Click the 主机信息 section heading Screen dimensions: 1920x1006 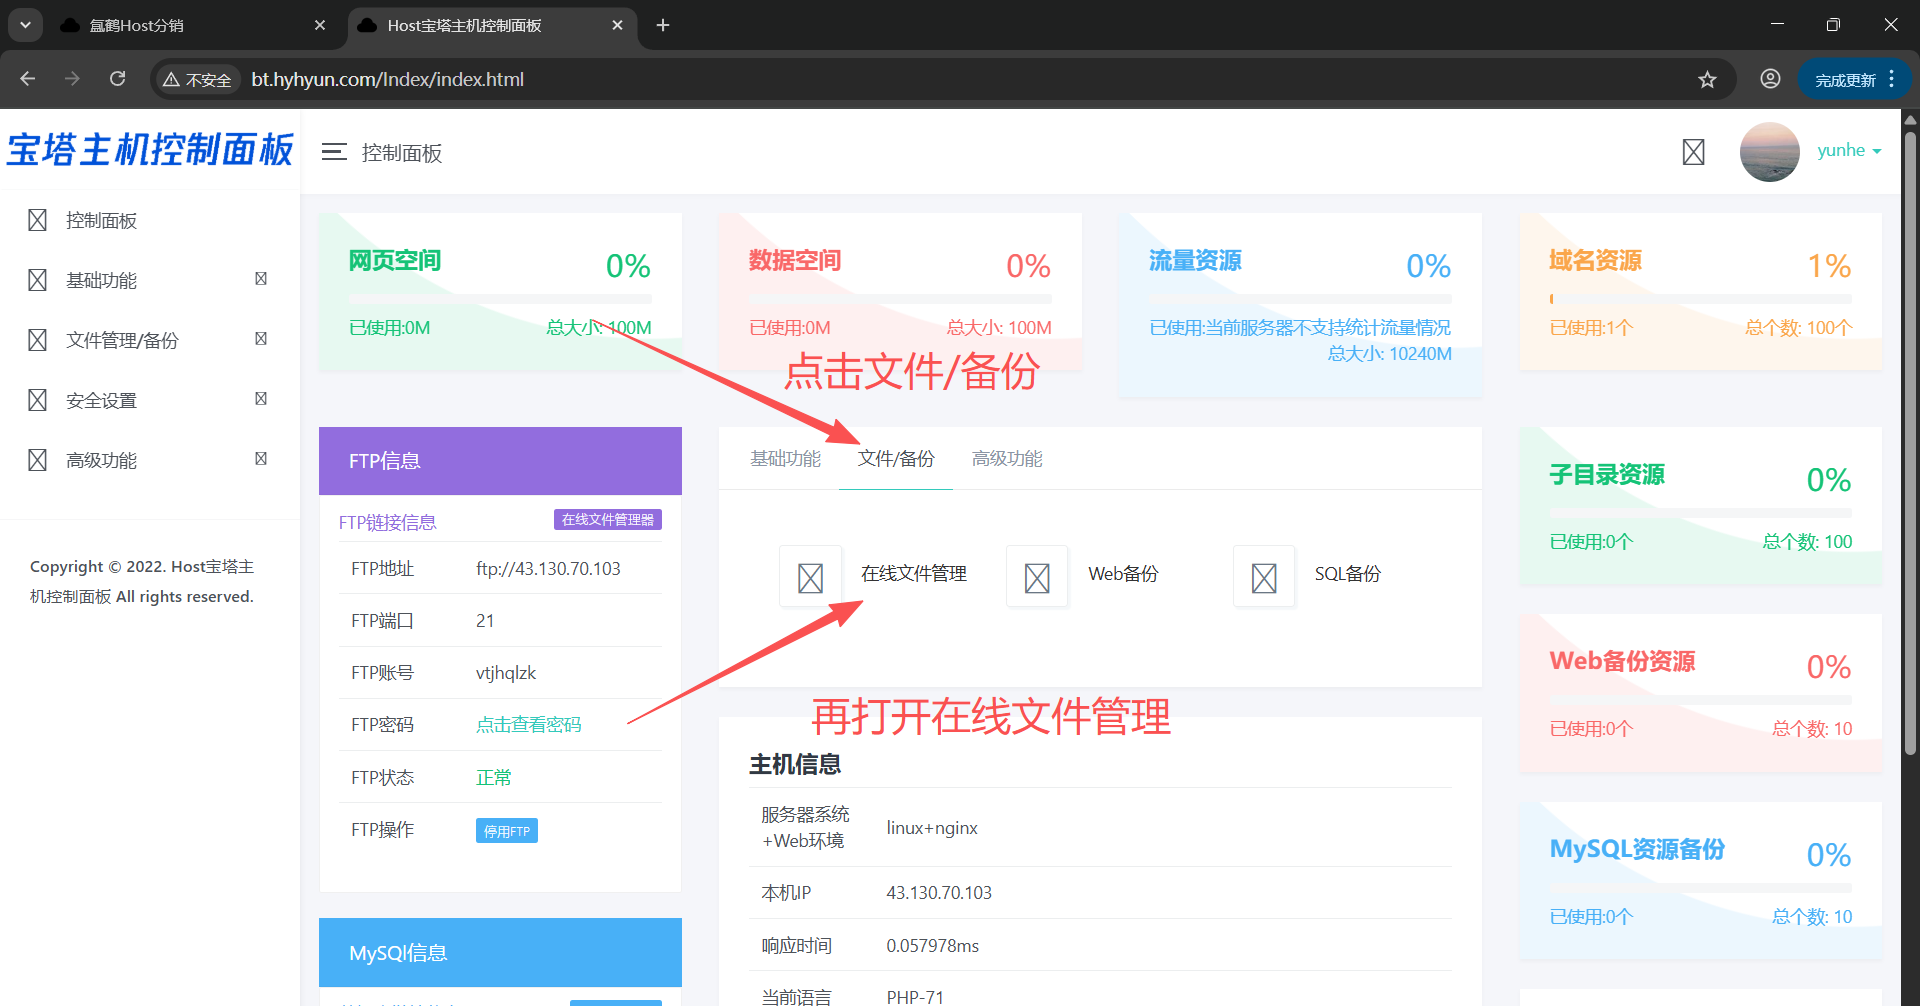(x=795, y=765)
